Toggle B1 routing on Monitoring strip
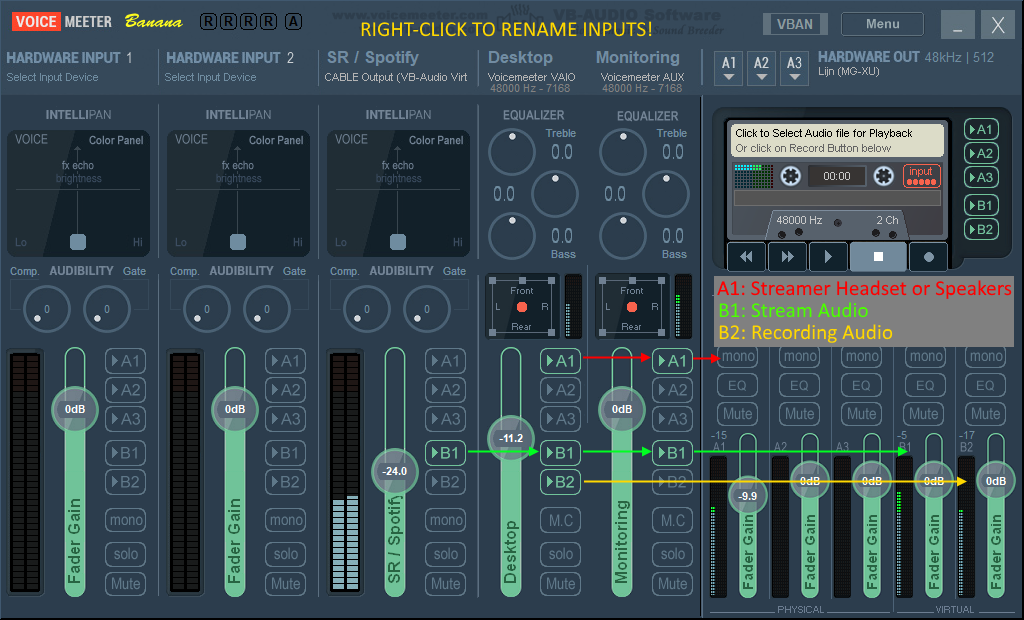The width and height of the screenshot is (1024, 620). [x=673, y=453]
